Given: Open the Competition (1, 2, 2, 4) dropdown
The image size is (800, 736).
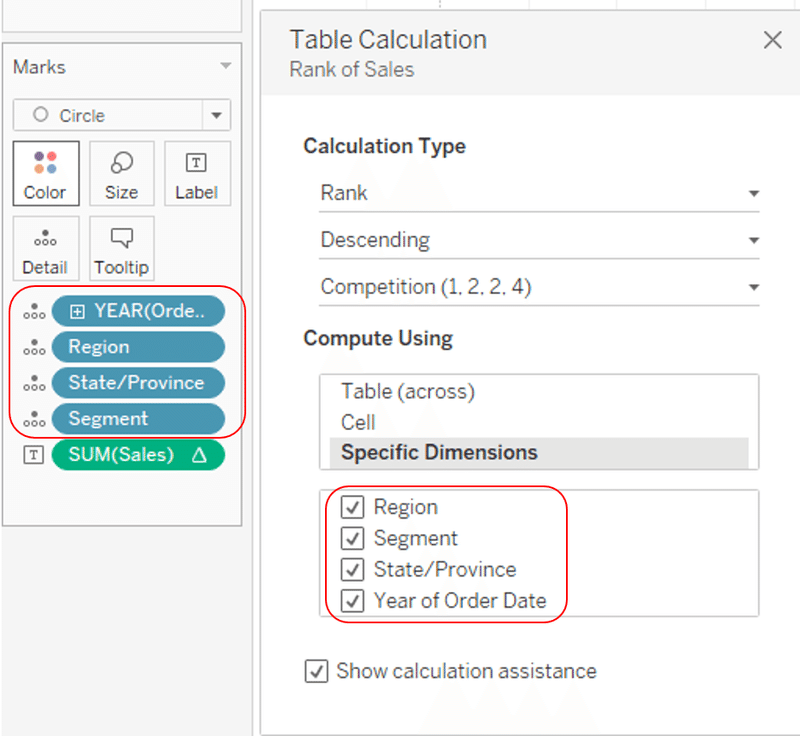Looking at the screenshot, I should (754, 287).
